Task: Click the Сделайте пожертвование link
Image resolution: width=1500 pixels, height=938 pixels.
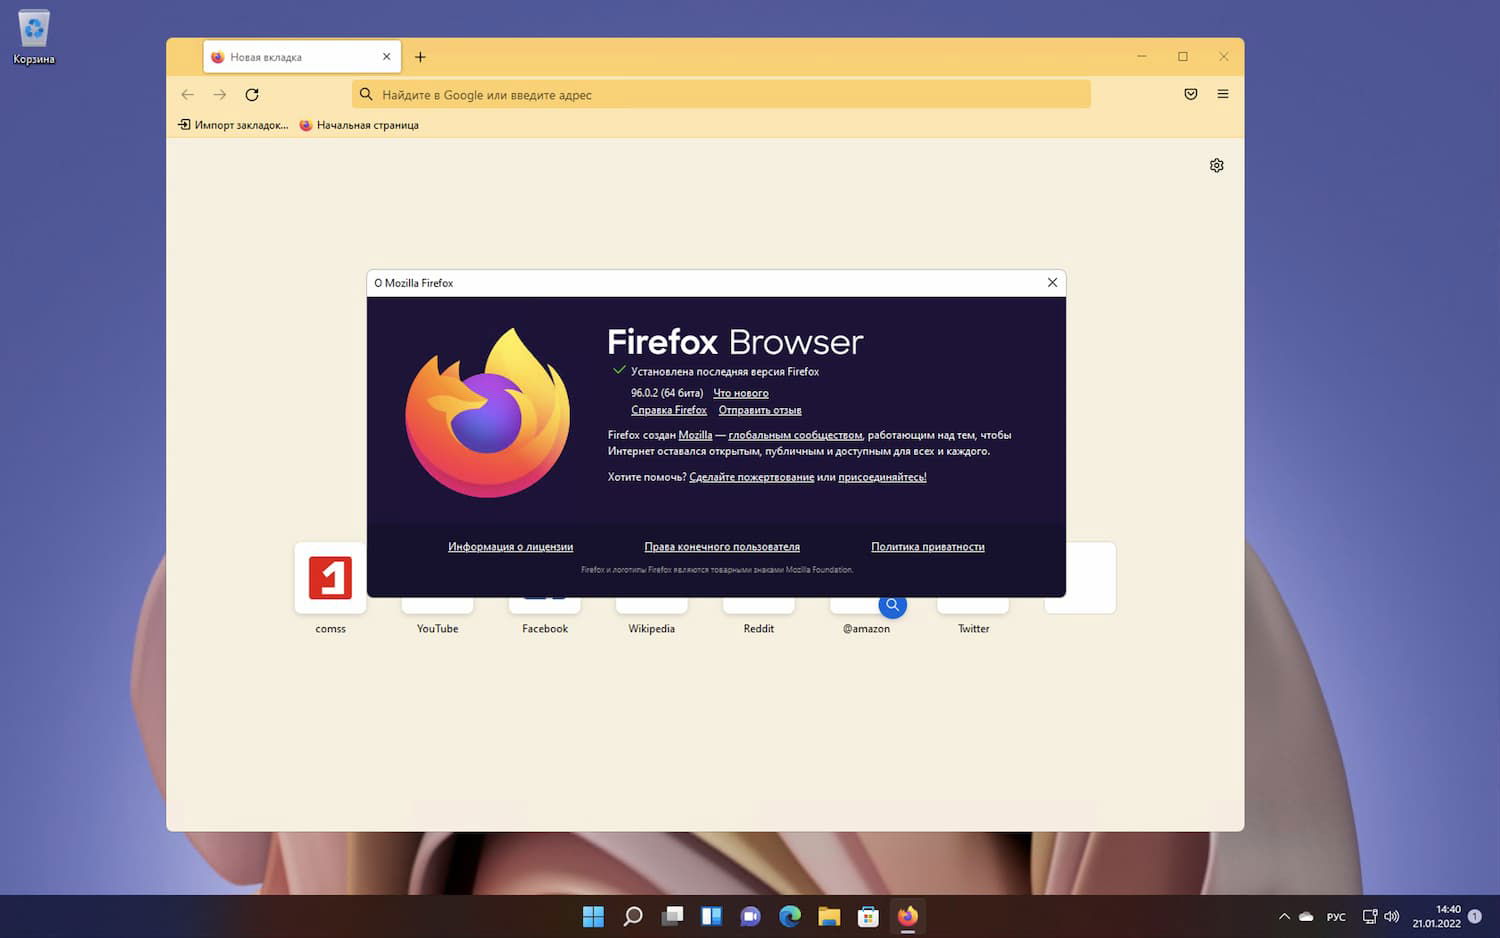Action: point(752,477)
